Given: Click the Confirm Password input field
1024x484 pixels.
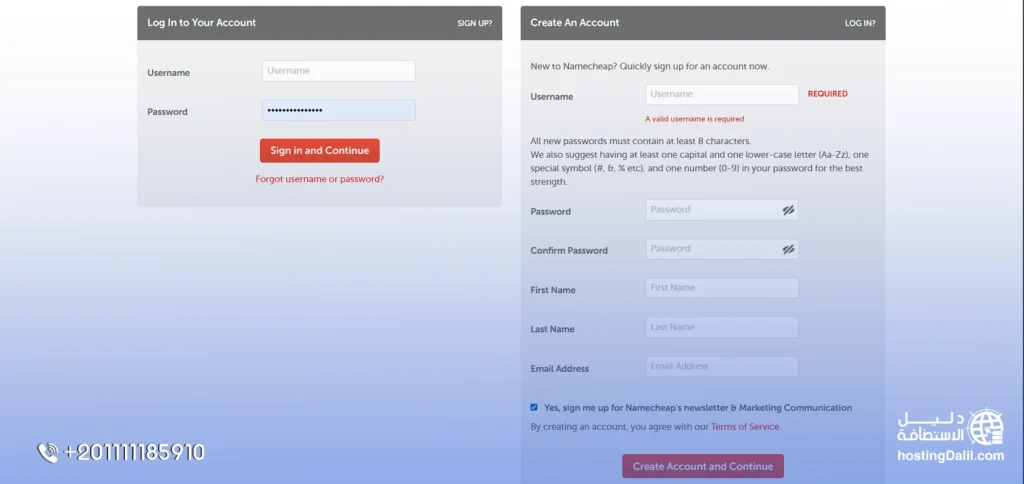Looking at the screenshot, I should pos(713,249).
